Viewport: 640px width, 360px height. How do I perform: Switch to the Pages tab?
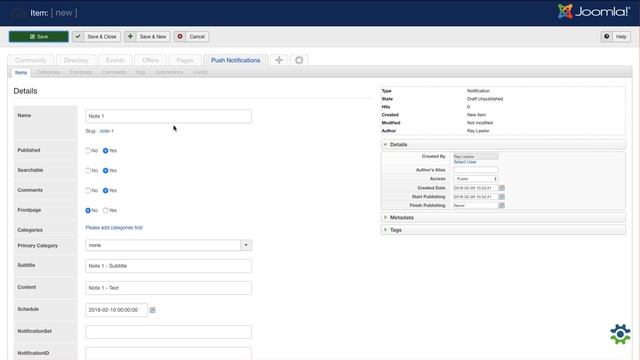click(185, 60)
